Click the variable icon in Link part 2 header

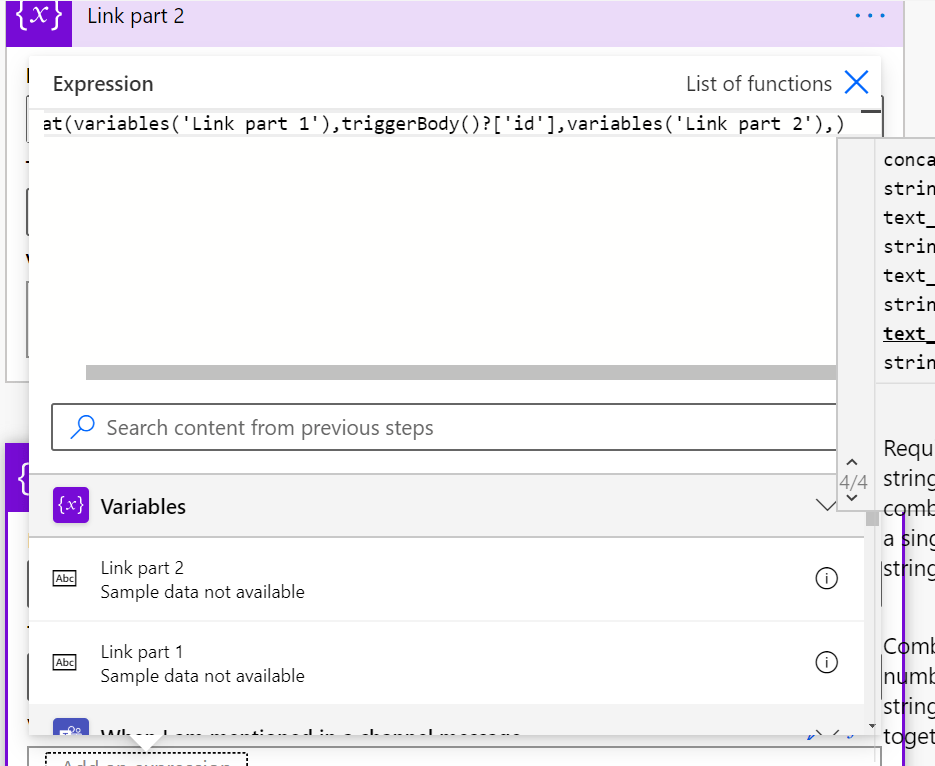click(x=39, y=18)
